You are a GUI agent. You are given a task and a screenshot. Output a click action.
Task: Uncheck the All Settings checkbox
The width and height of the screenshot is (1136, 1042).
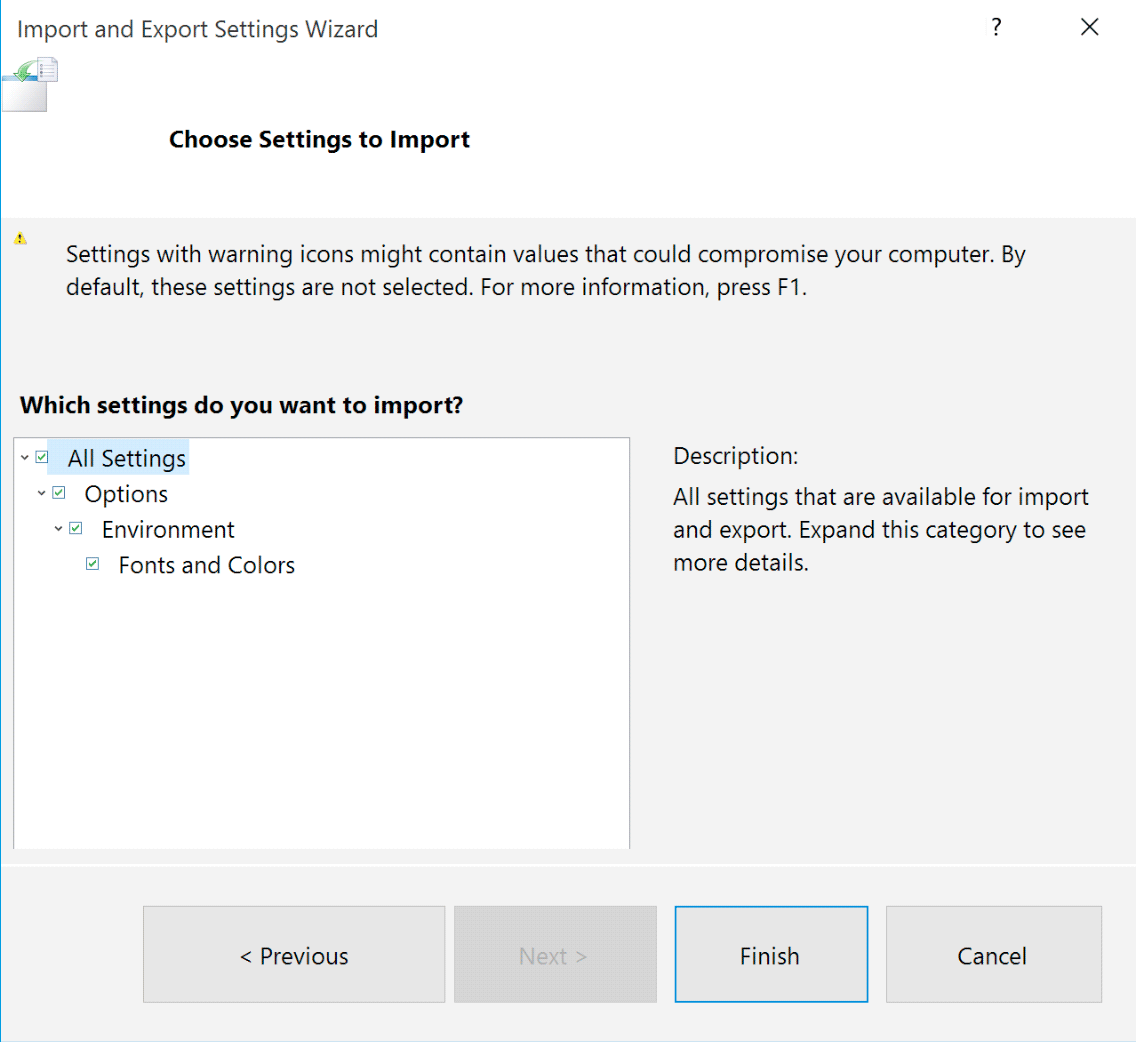pos(42,457)
